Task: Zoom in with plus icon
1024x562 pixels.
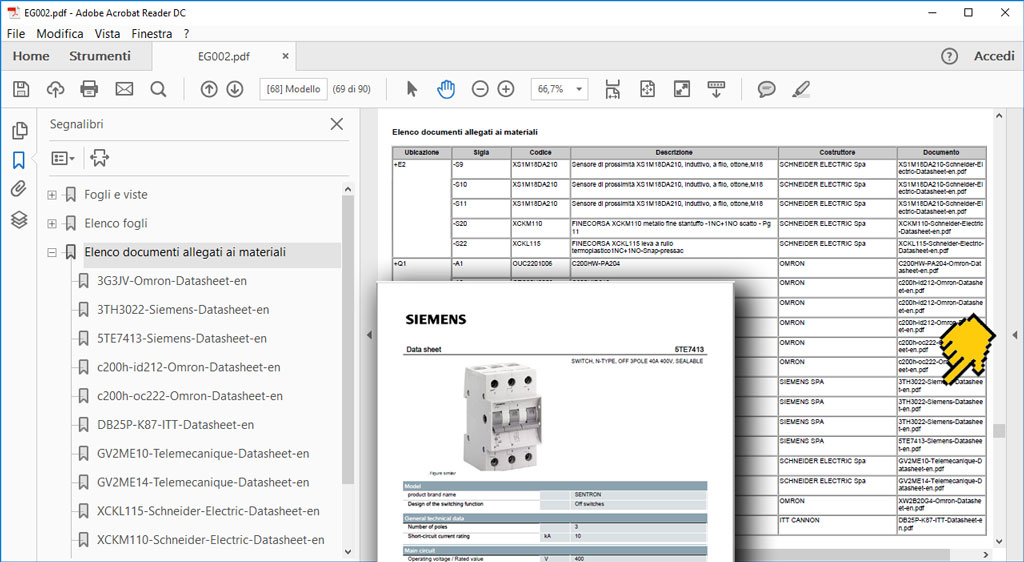Action: tap(506, 89)
